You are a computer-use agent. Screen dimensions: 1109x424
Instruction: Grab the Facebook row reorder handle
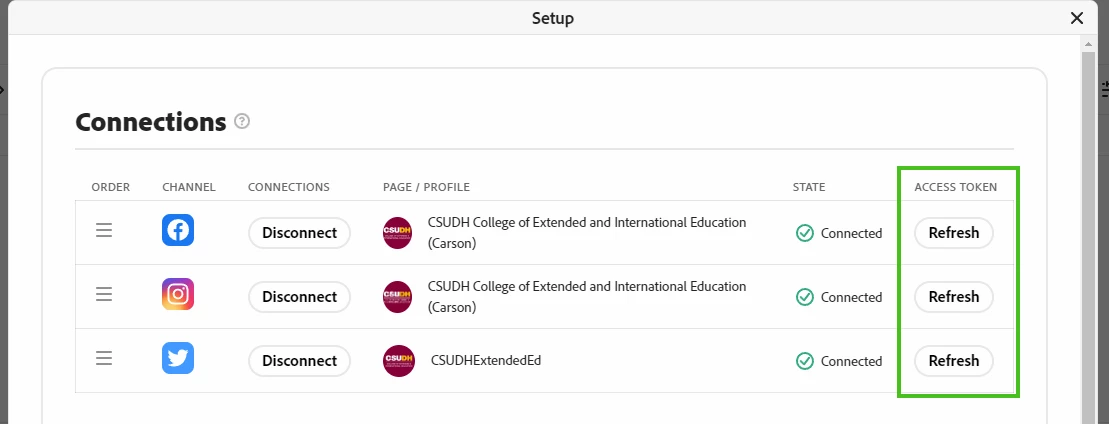pyautogui.click(x=104, y=231)
